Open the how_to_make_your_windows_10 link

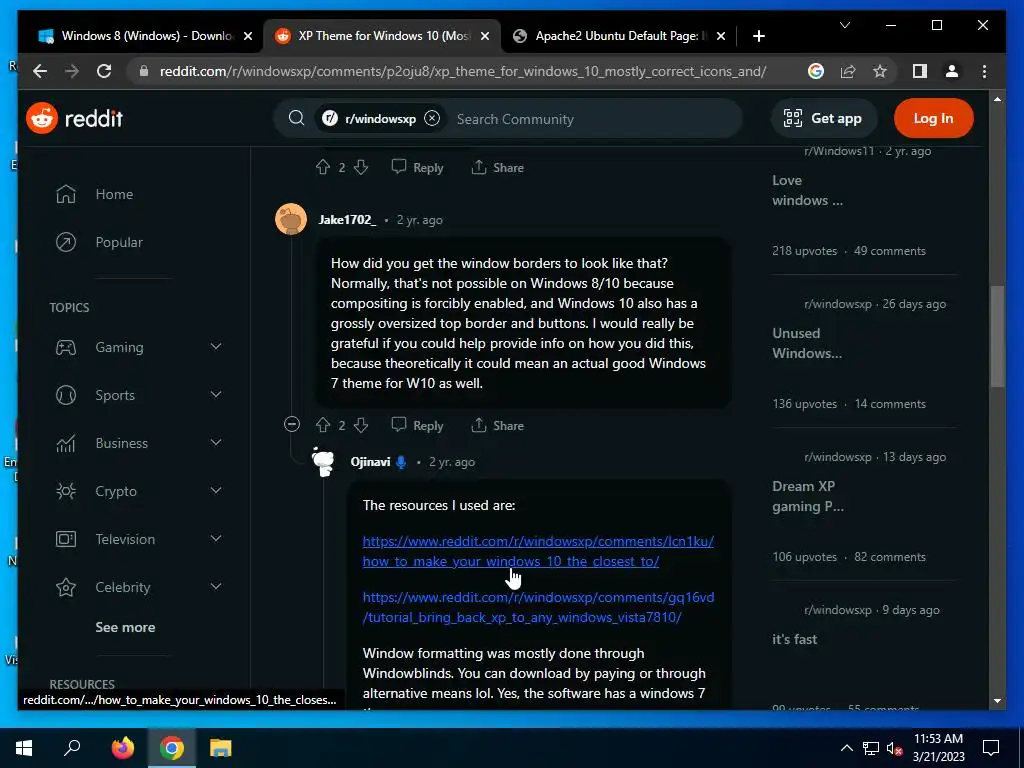point(538,551)
